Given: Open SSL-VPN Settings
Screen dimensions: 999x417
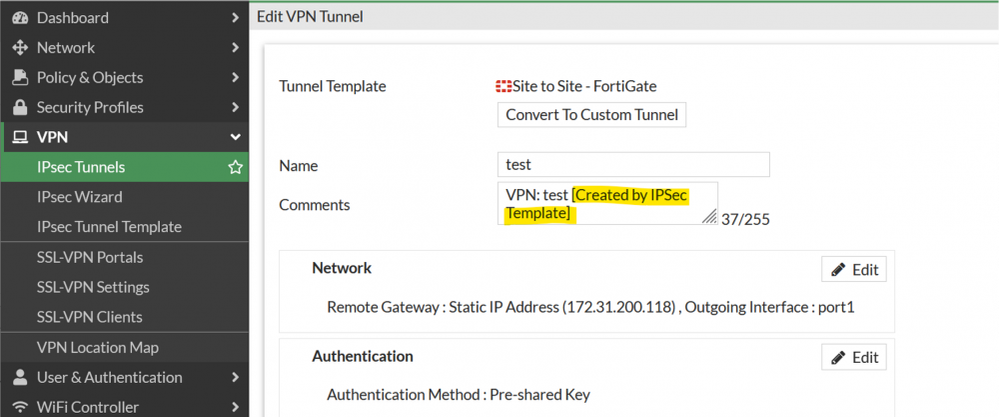Looking at the screenshot, I should pos(93,287).
